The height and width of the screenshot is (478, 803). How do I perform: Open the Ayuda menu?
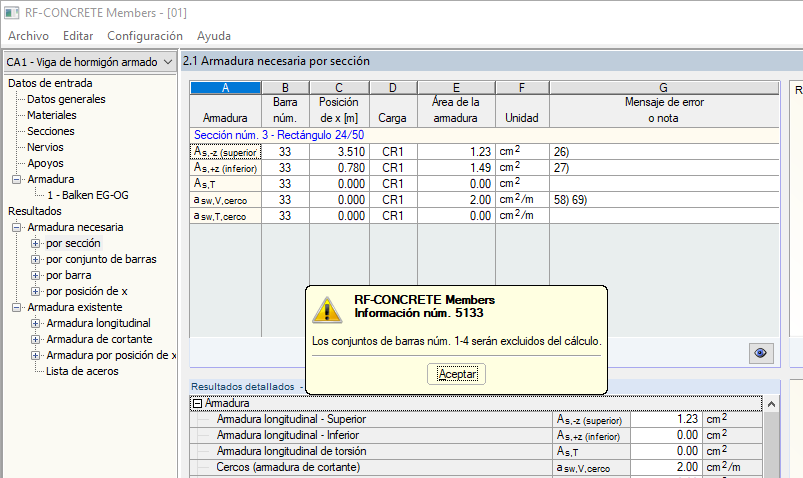click(x=214, y=35)
